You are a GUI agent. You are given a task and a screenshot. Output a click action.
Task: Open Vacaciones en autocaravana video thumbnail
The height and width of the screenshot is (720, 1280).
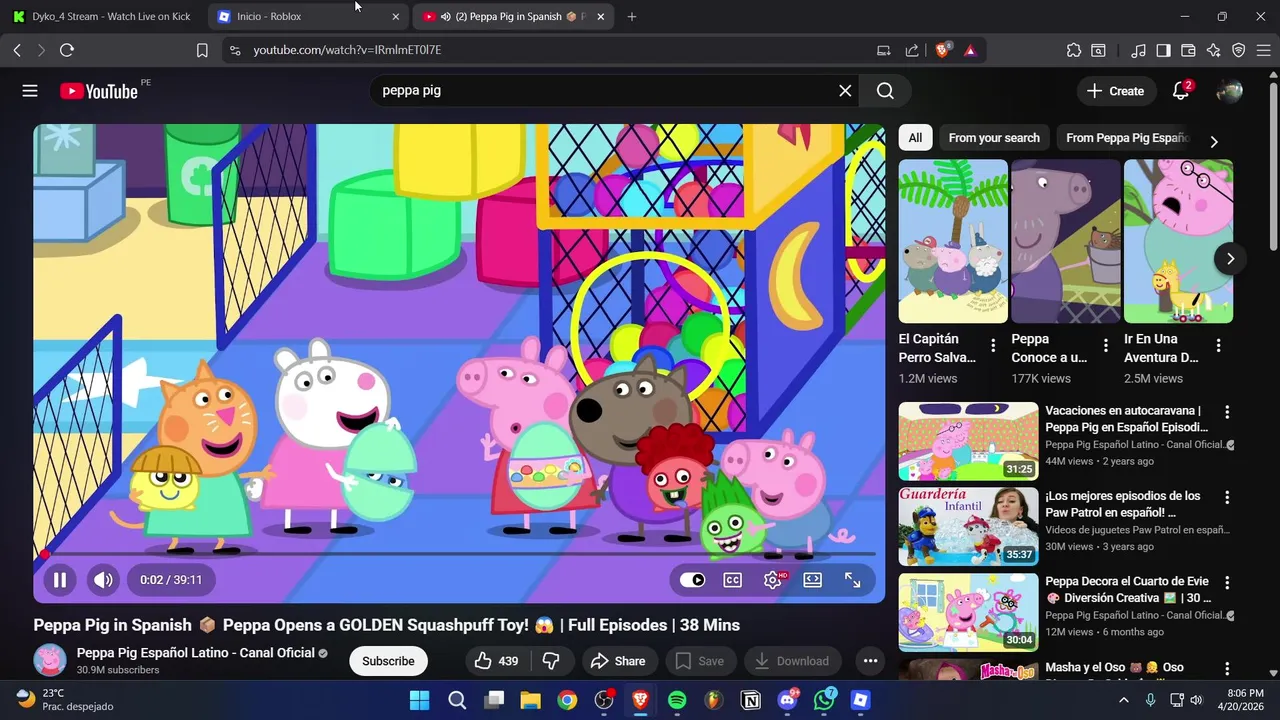[968, 441]
